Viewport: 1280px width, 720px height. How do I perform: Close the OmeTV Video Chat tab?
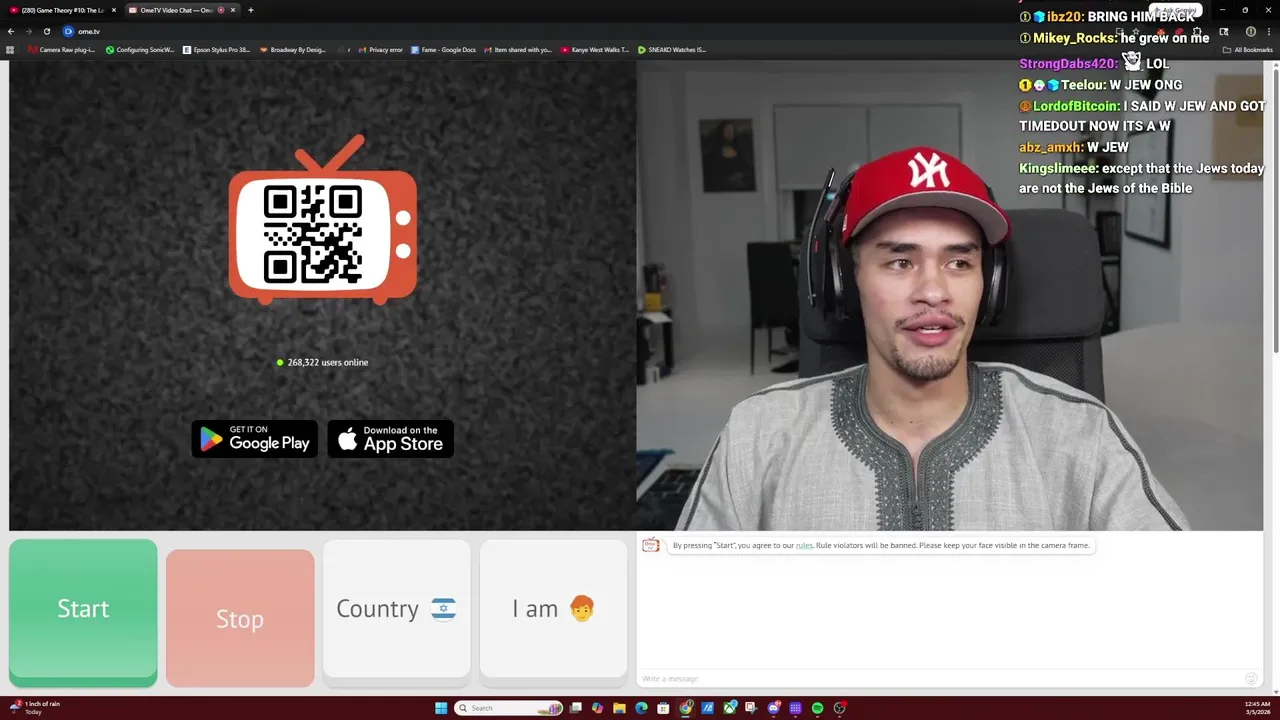point(233,10)
